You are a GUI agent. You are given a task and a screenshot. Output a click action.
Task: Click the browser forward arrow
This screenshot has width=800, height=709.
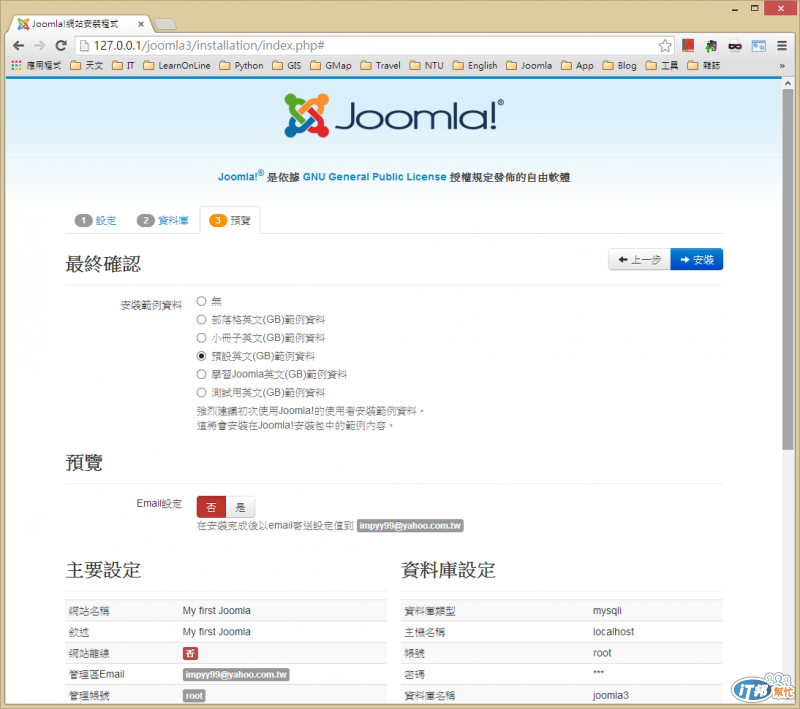[40, 45]
